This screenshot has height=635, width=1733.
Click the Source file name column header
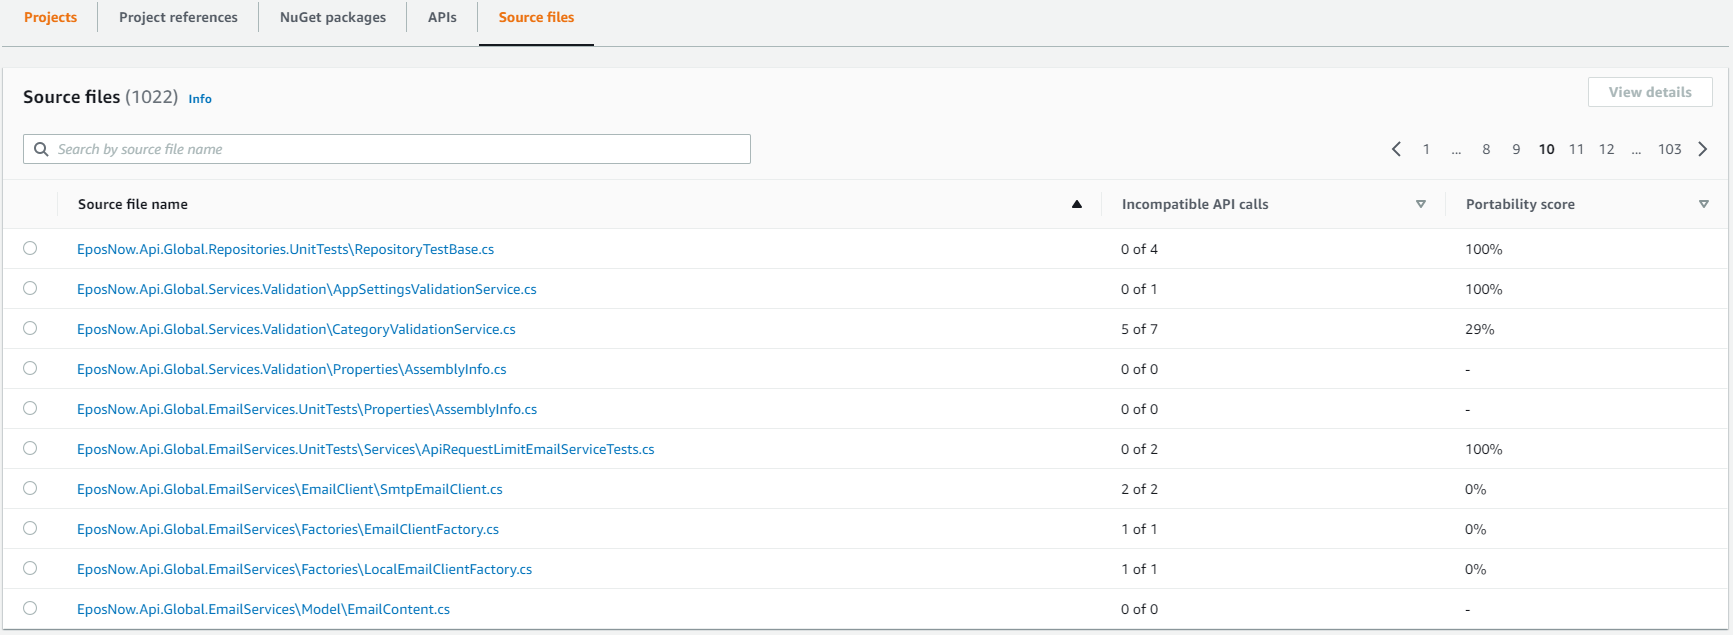point(133,204)
